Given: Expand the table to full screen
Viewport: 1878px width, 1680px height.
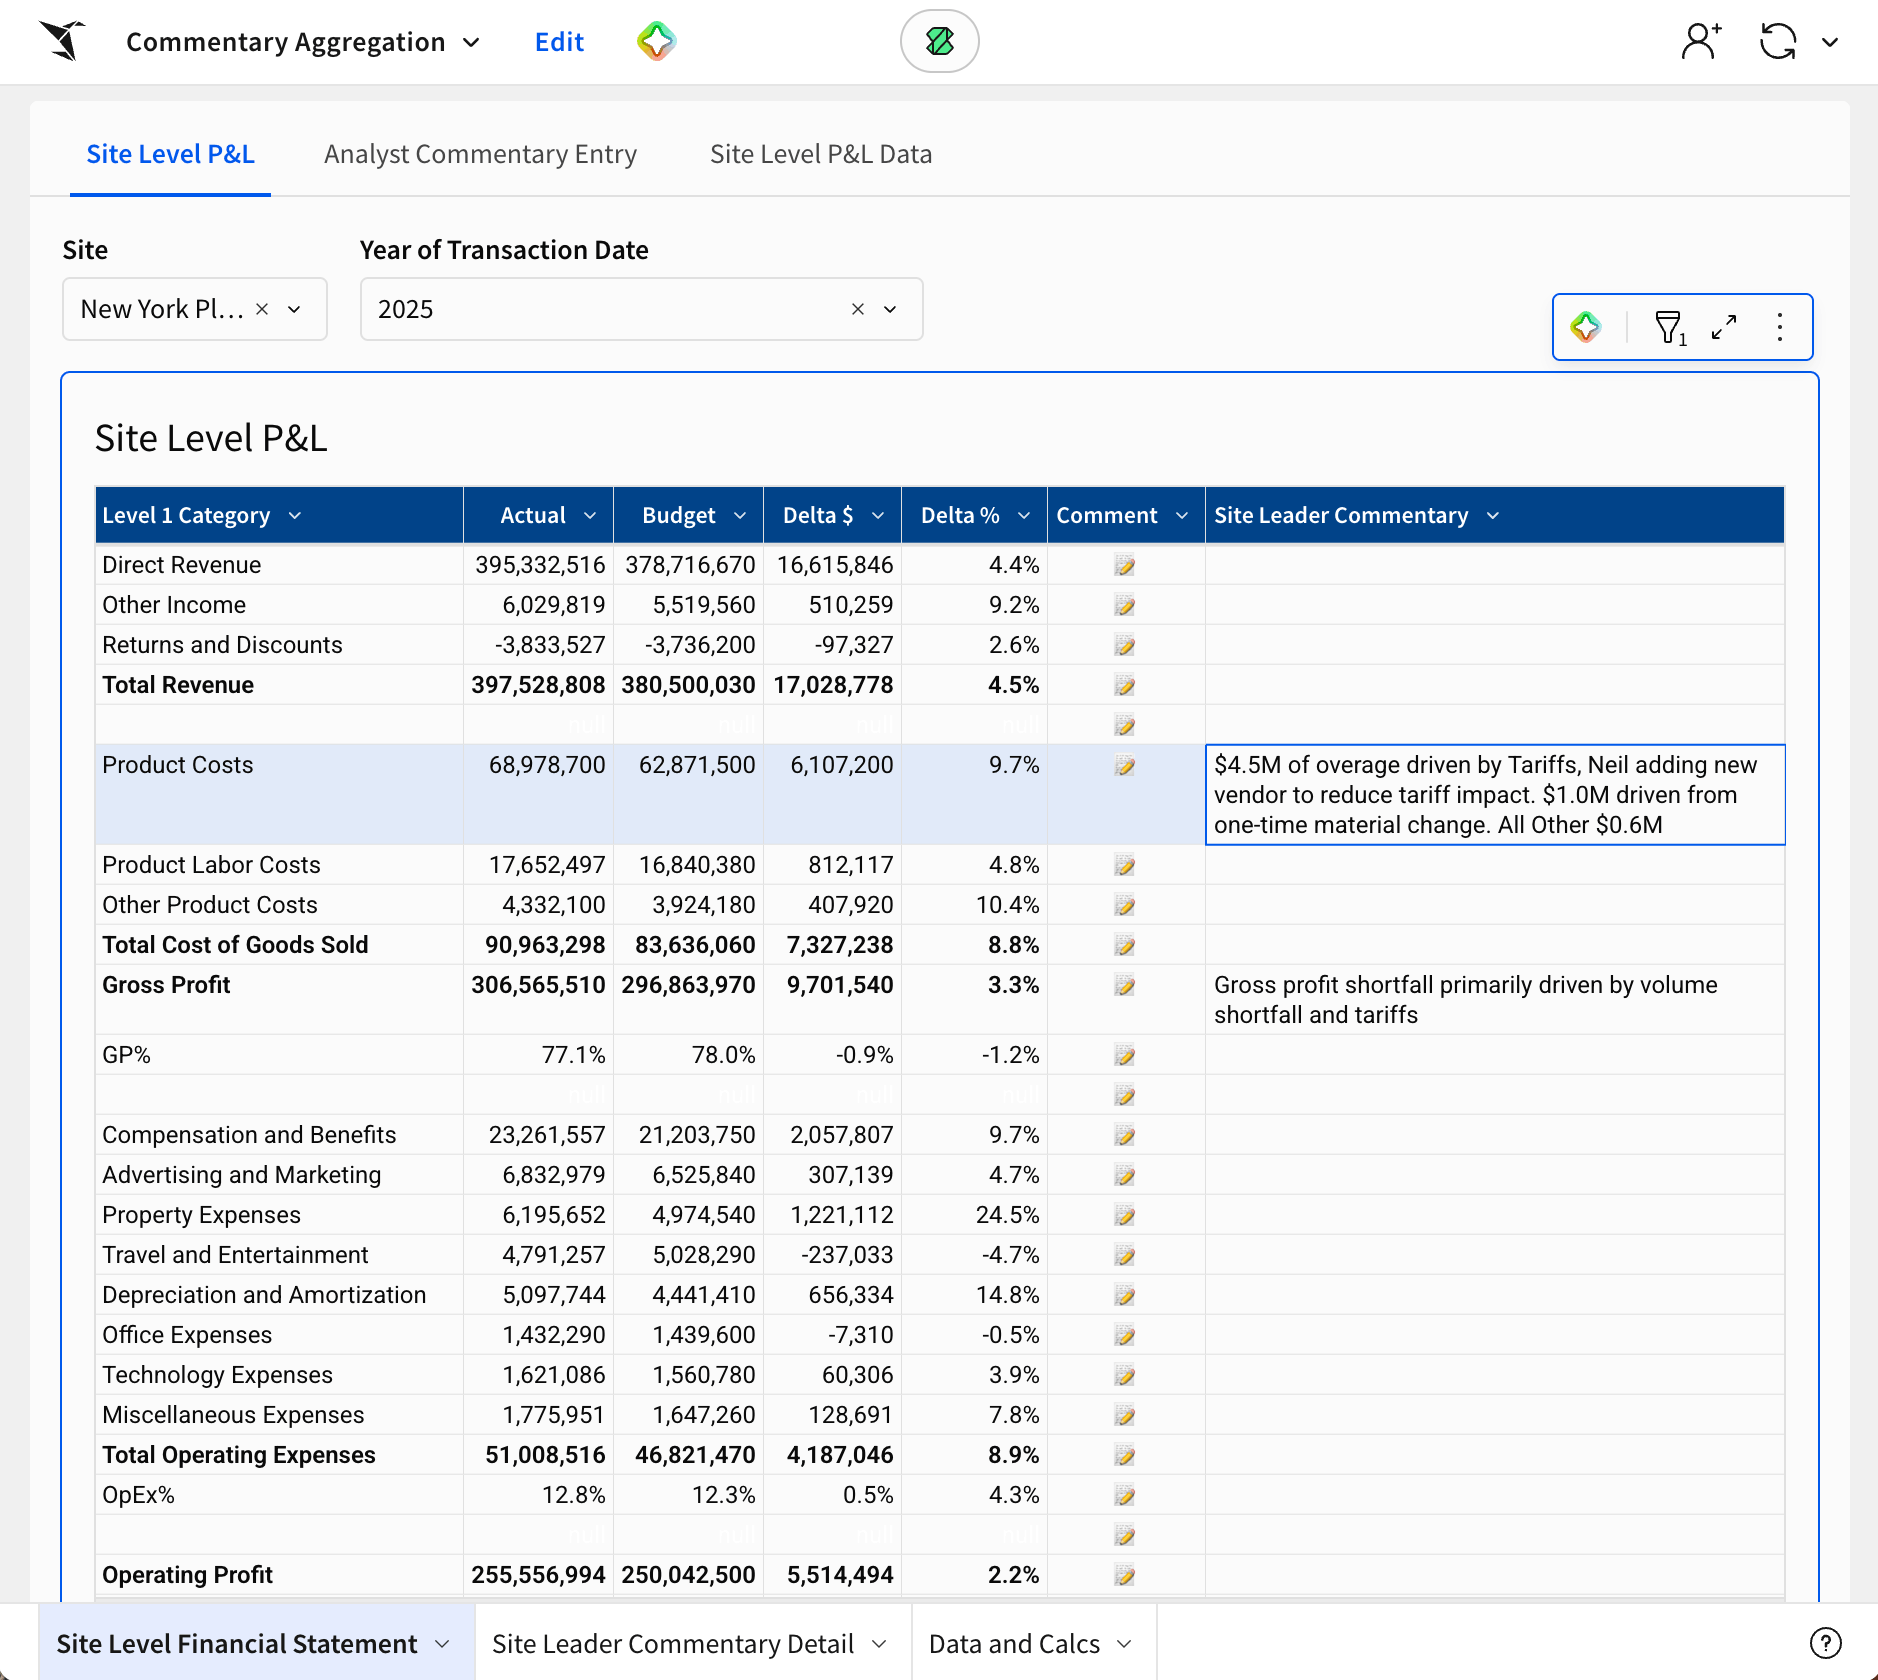Looking at the screenshot, I should (x=1724, y=327).
